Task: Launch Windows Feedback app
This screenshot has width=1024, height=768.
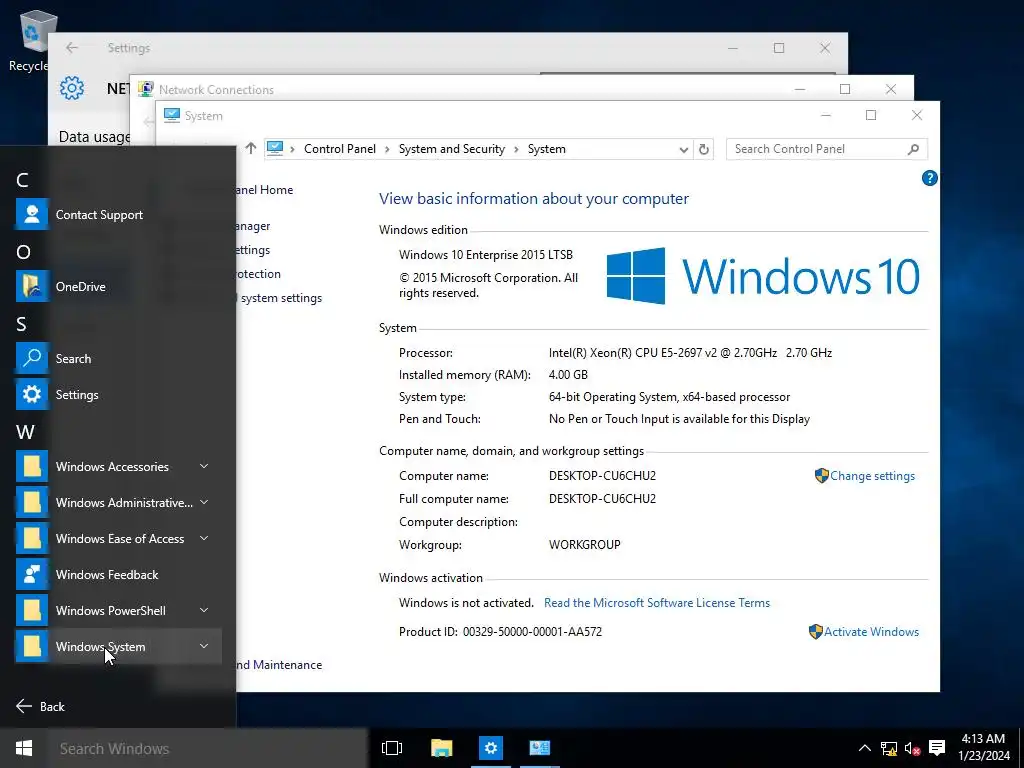Action: [118, 575]
